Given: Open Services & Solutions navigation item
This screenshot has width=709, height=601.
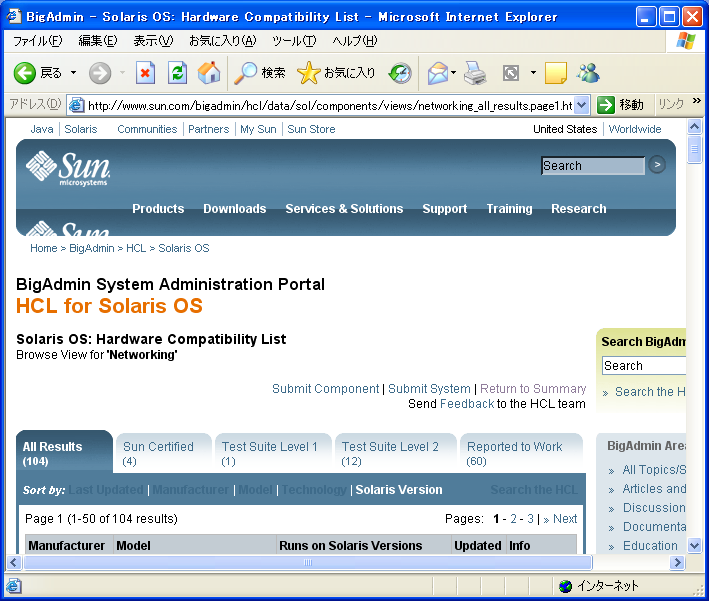Looking at the screenshot, I should 344,208.
